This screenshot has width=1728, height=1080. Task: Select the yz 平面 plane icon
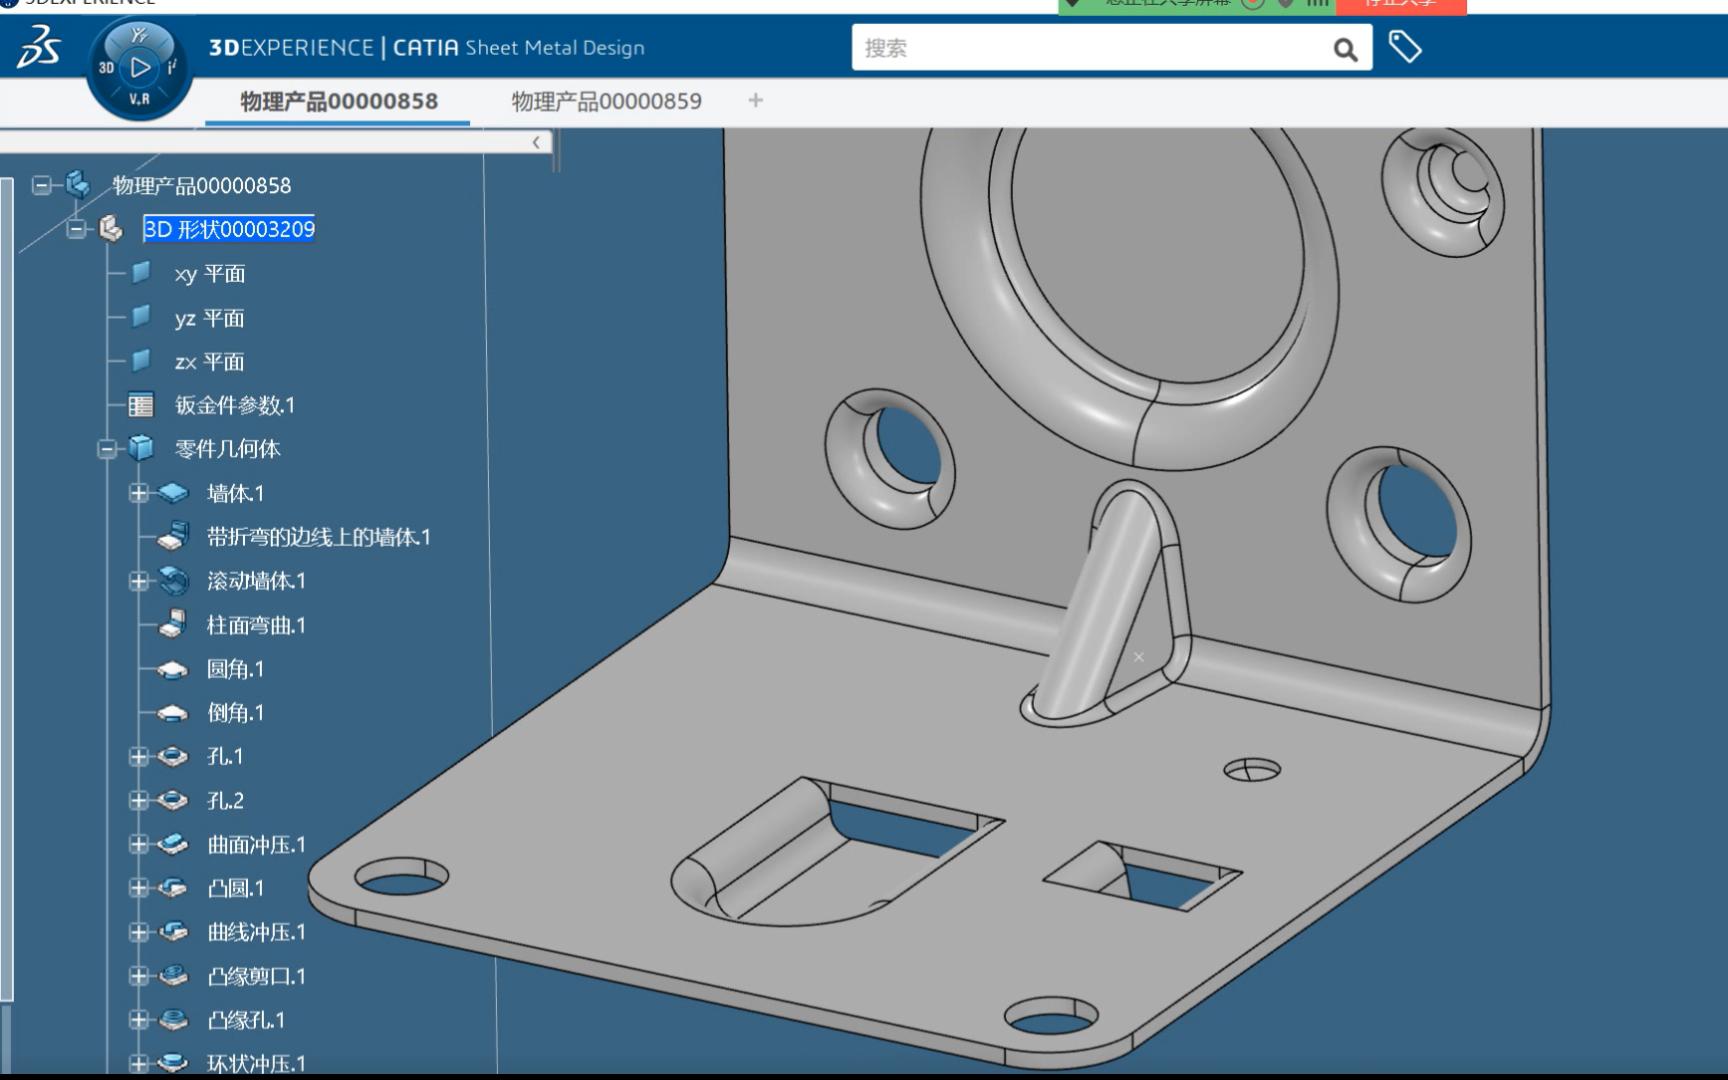point(141,317)
